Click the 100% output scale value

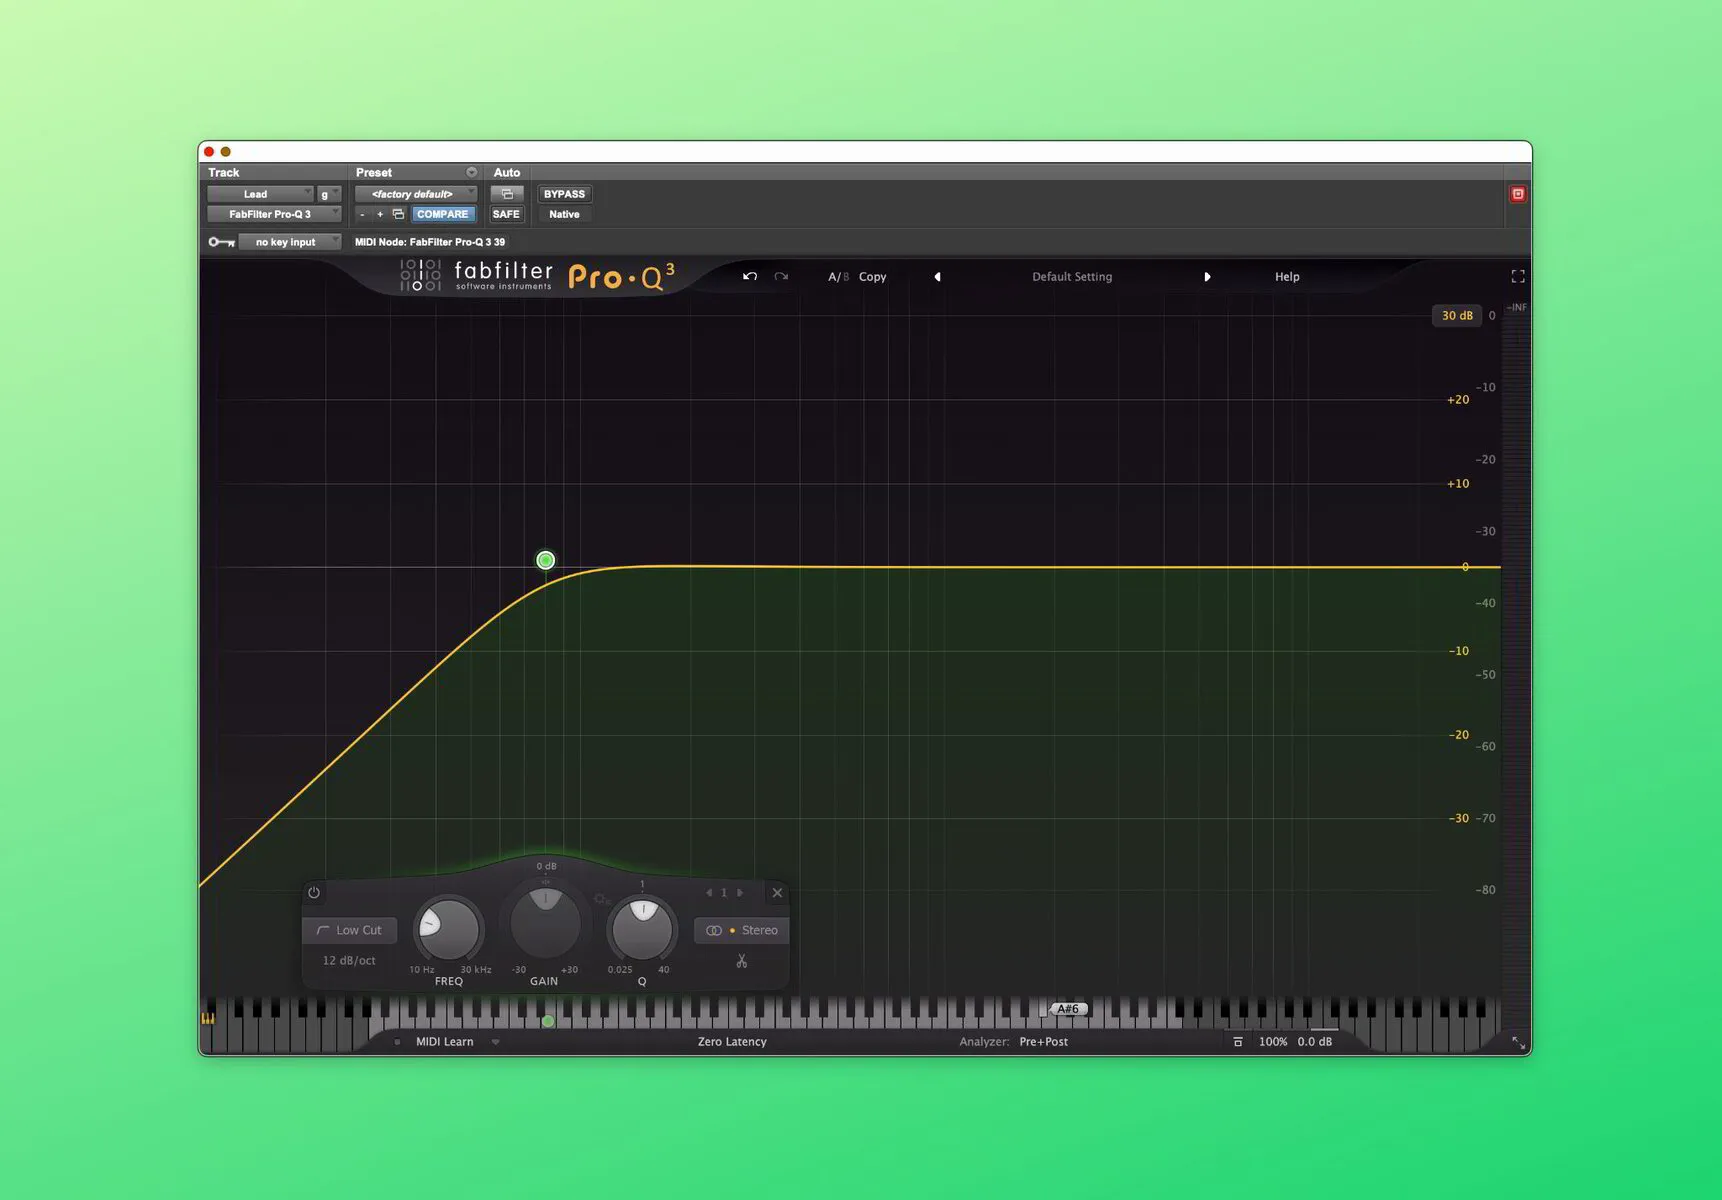click(1272, 1042)
